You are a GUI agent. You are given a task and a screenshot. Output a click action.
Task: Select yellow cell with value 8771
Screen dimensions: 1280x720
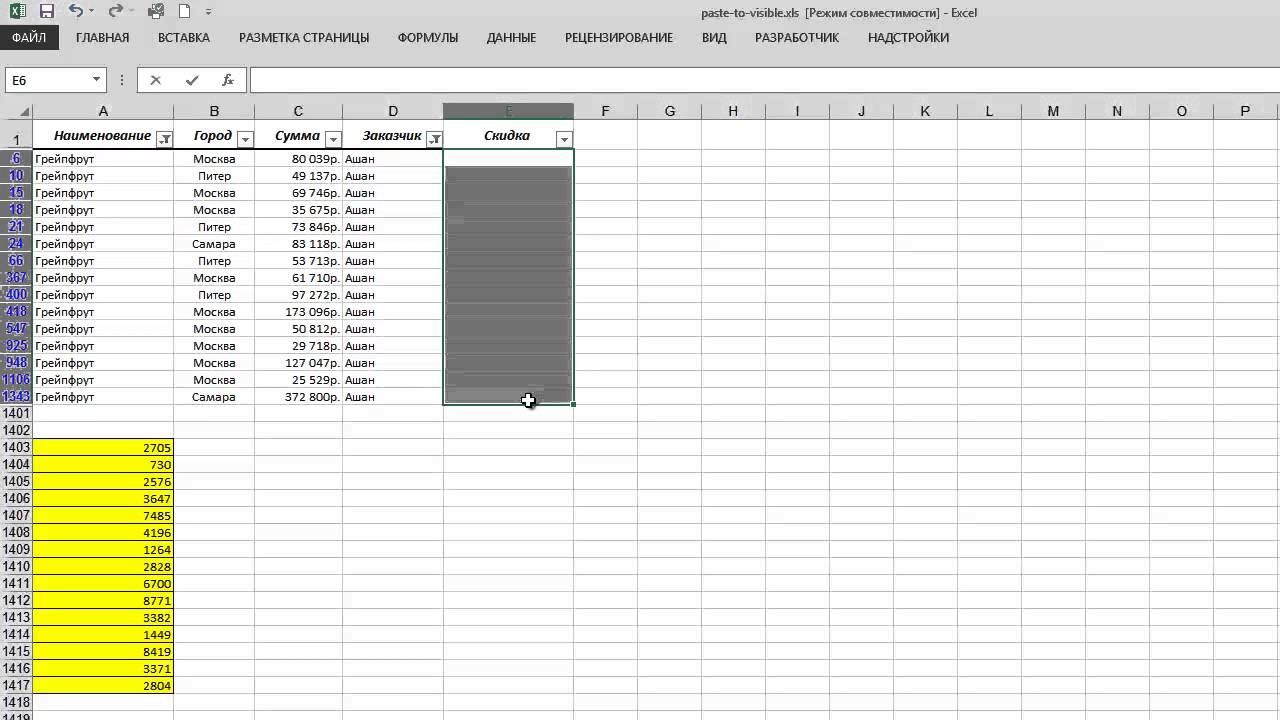point(103,600)
